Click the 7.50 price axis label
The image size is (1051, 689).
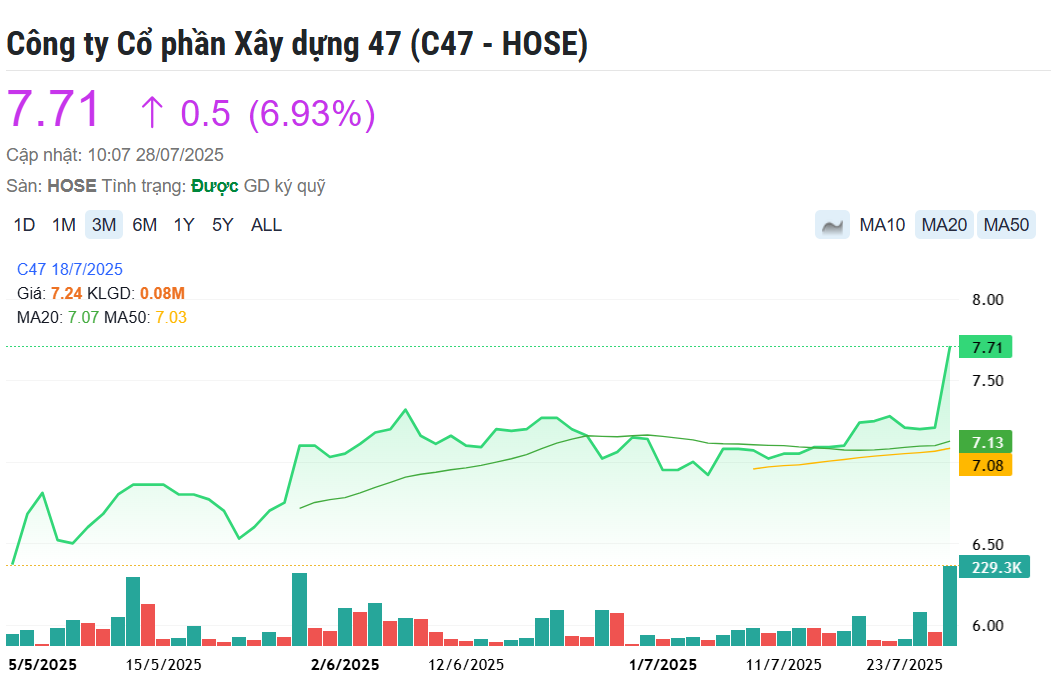point(988,381)
